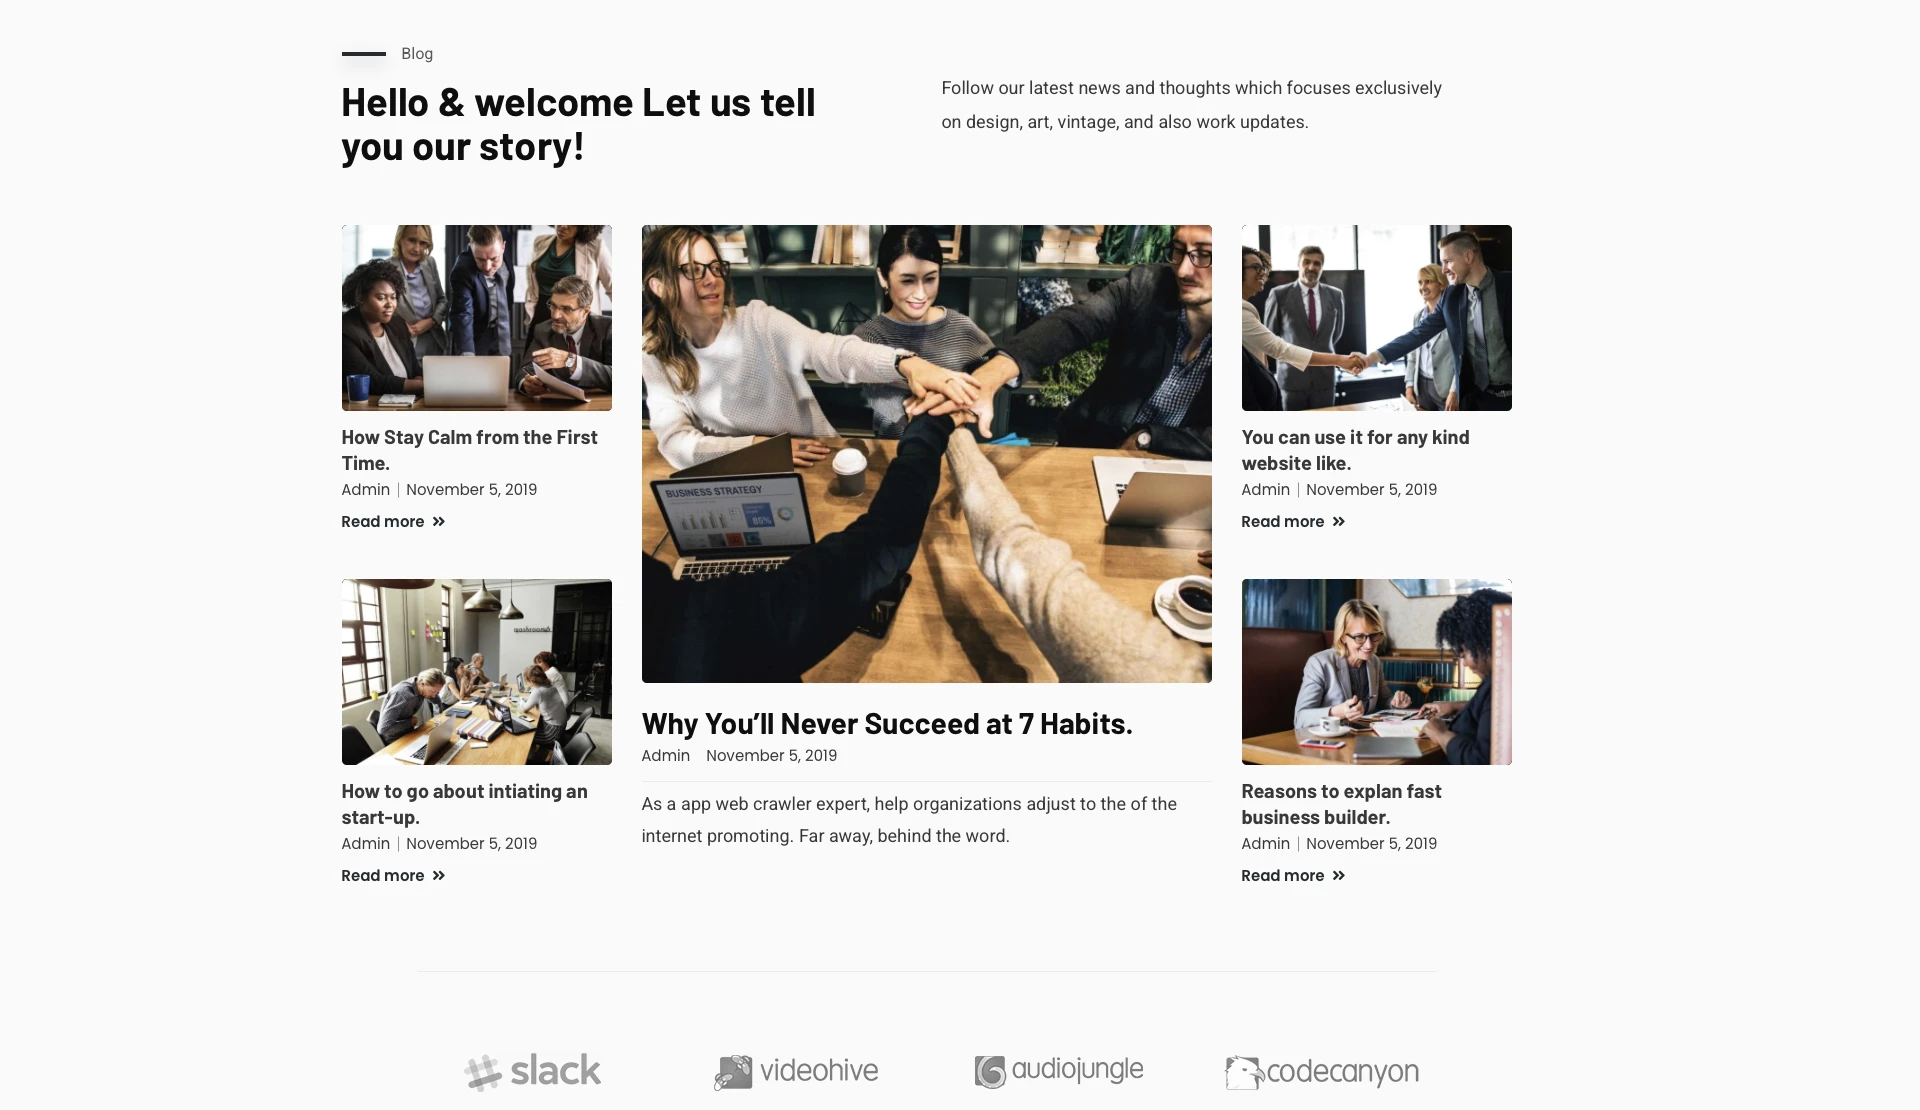The width and height of the screenshot is (1920, 1110).
Task: Click double-arrow icon under business builder post
Action: point(1338,876)
